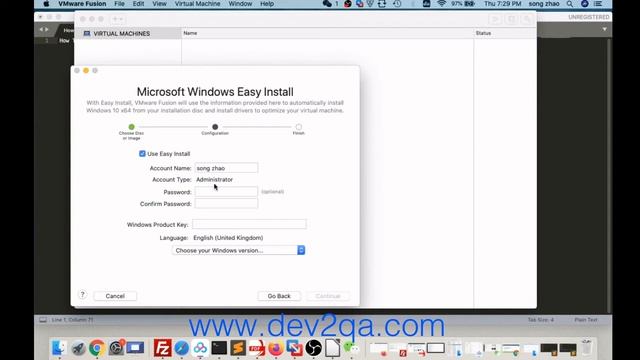This screenshot has height=360, width=640.
Task: Open Finder from the Dock
Action: point(59,348)
